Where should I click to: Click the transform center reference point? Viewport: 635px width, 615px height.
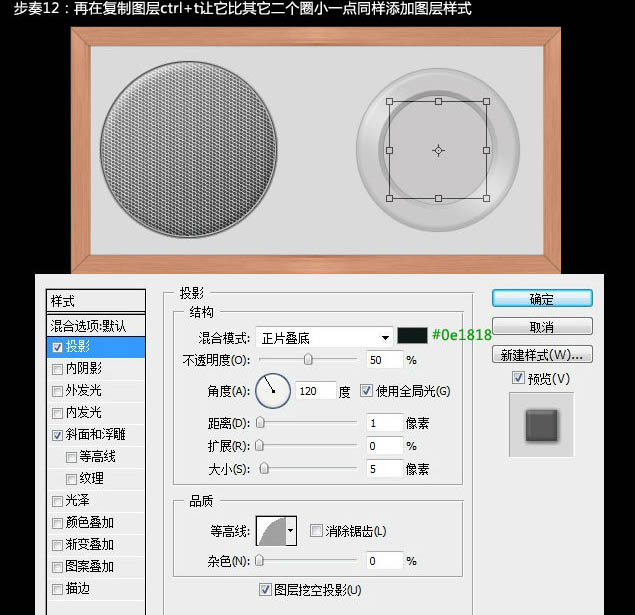[438, 151]
